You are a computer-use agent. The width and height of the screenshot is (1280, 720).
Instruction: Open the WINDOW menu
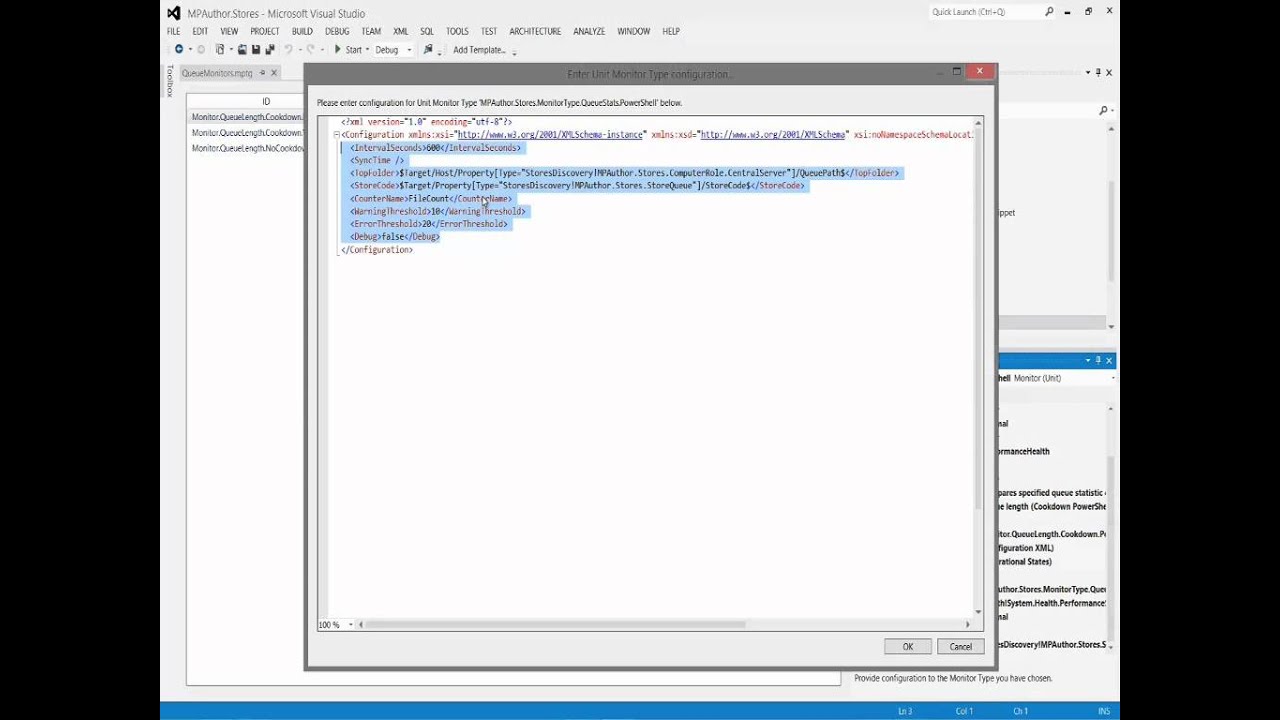click(x=633, y=31)
